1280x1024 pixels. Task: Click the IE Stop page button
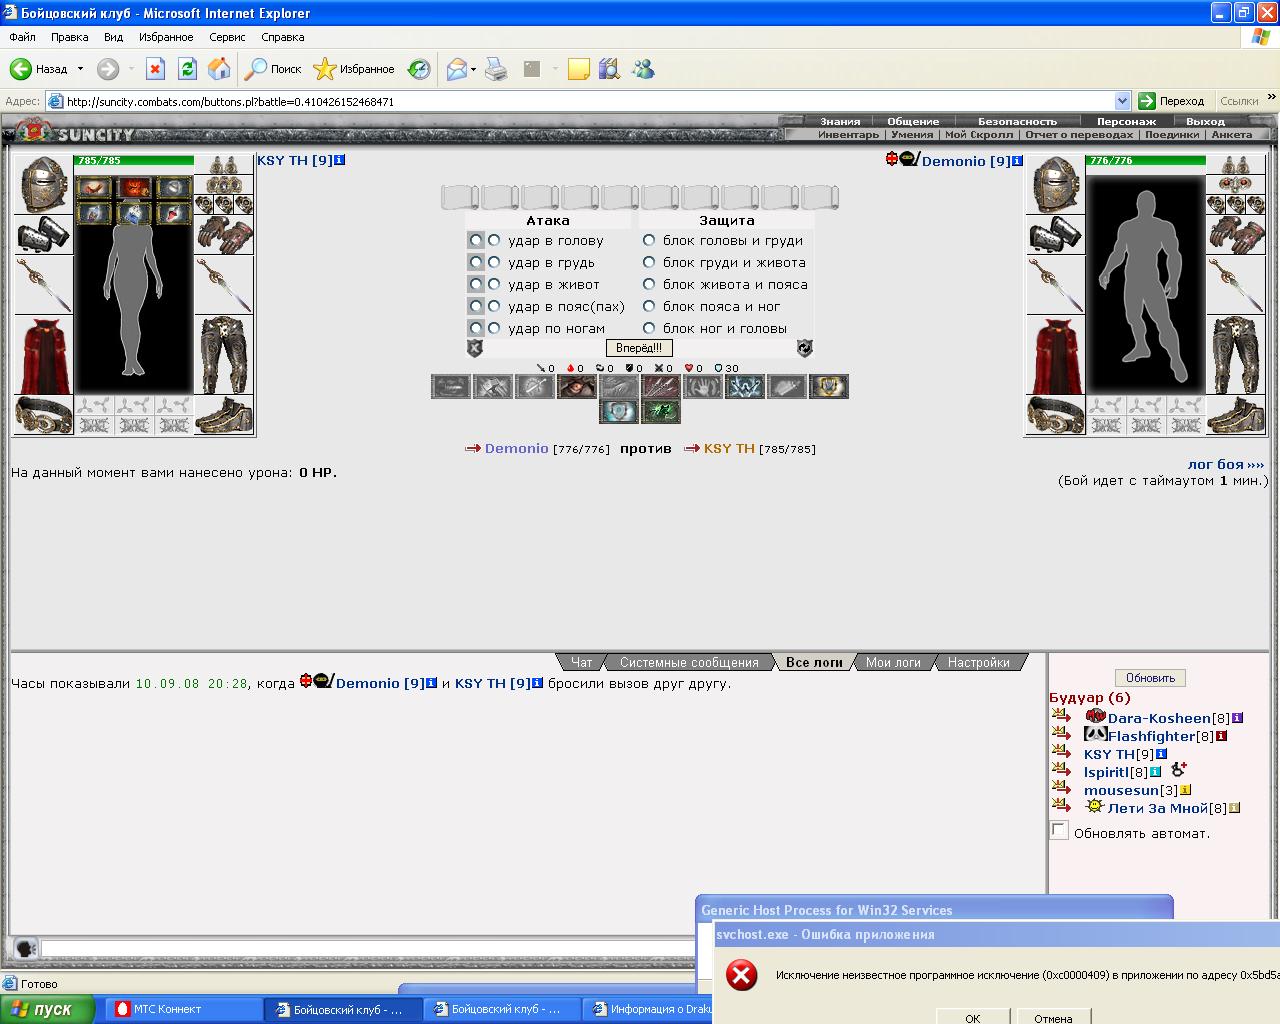155,69
